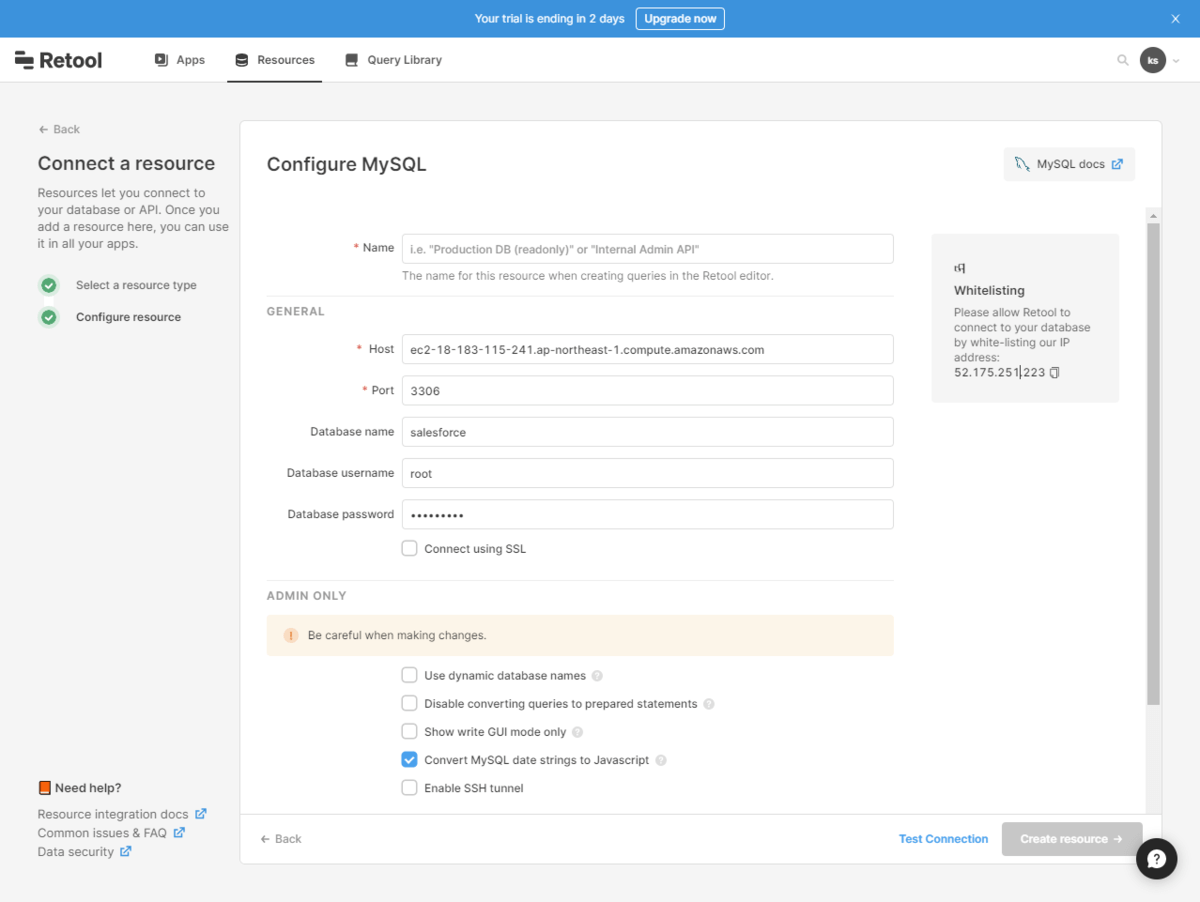
Task: Check the Enable SSH tunnel option
Action: point(409,788)
